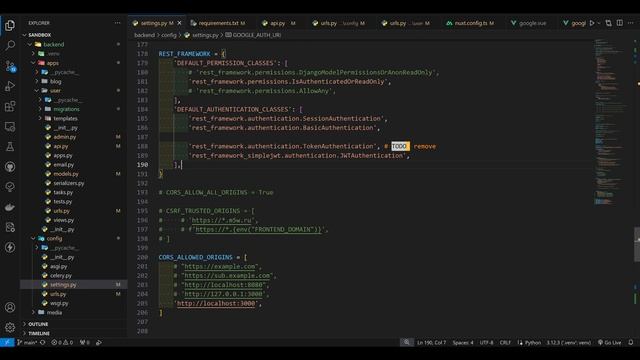Switch to requirements.txt tab

(218, 23)
